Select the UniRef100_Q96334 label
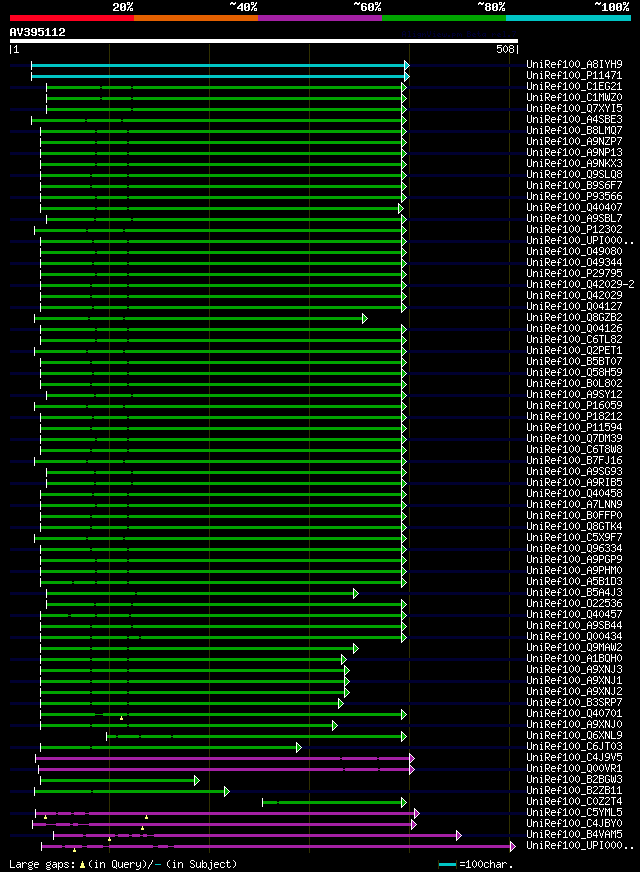The width and height of the screenshot is (640, 872). click(x=574, y=548)
